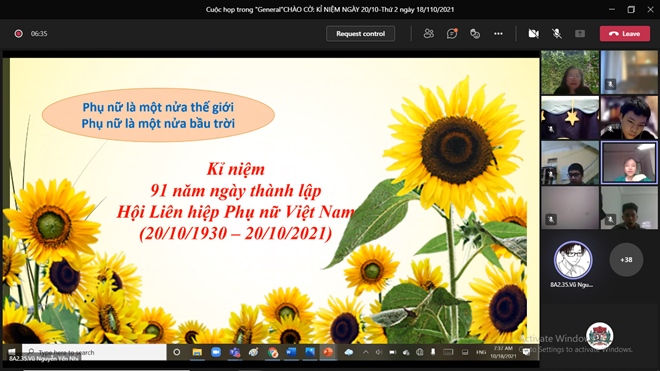Expand hidden tray icons chevron
This screenshot has height=371, width=660.
pos(365,352)
